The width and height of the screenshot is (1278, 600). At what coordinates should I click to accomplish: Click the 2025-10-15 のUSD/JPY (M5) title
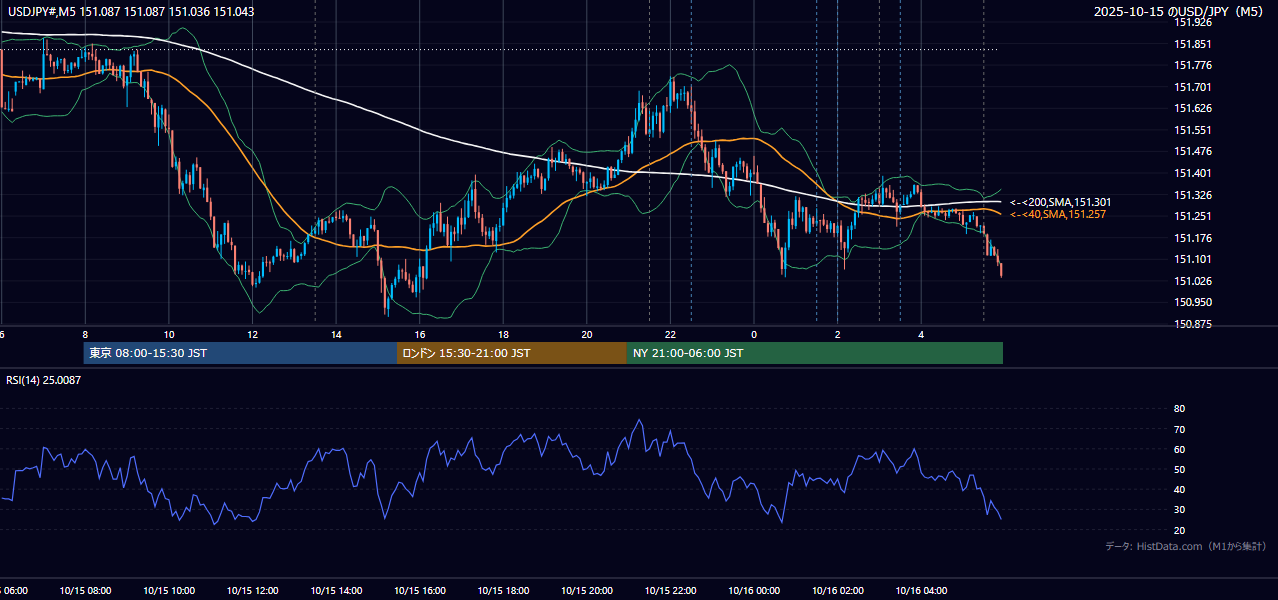(1180, 11)
